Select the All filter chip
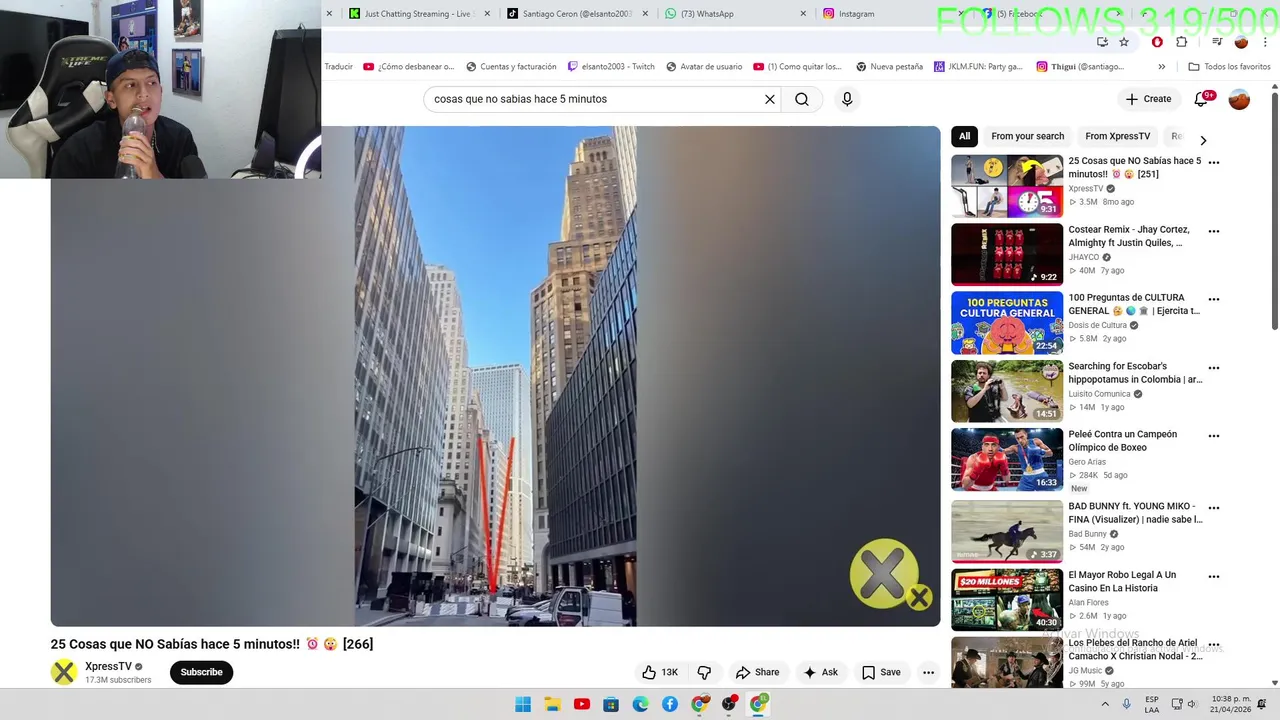The height and width of the screenshot is (720, 1280). (964, 136)
